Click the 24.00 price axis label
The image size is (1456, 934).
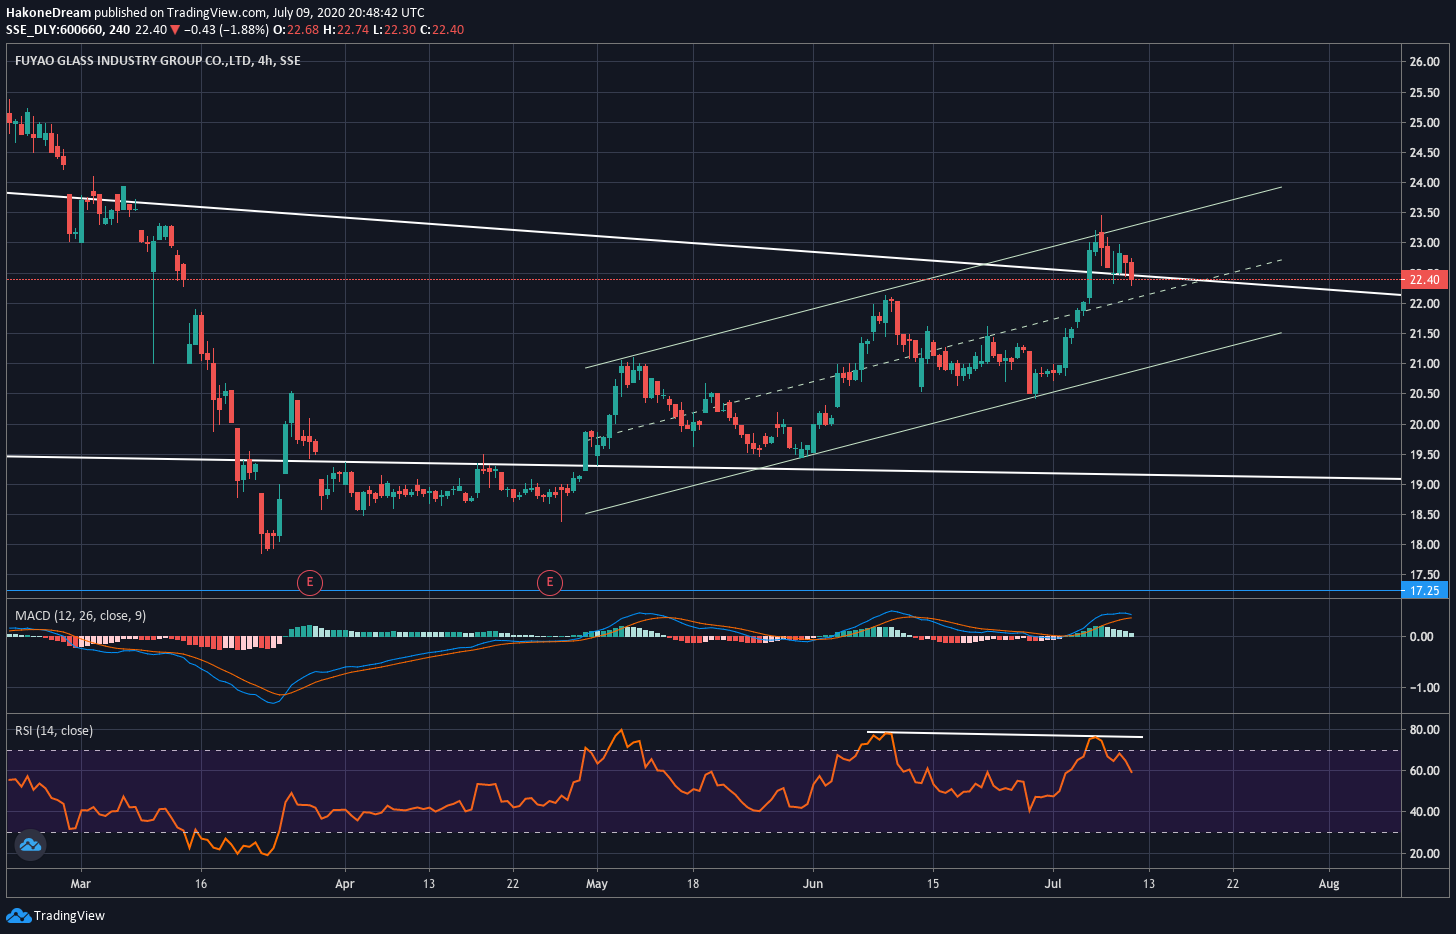1424,183
